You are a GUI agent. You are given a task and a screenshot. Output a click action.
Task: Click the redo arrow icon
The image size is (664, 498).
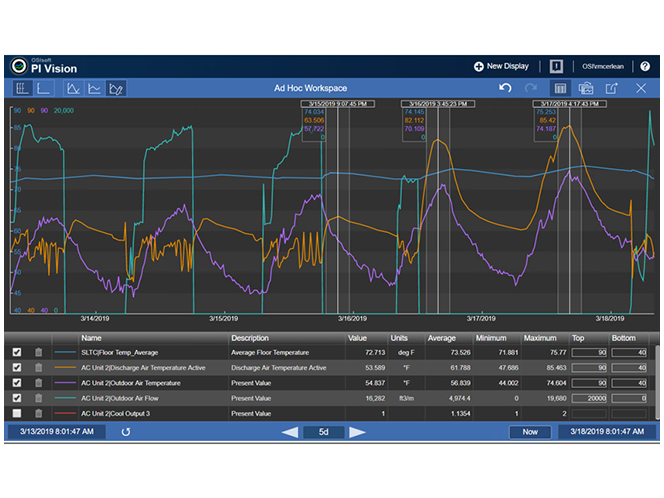point(531,88)
